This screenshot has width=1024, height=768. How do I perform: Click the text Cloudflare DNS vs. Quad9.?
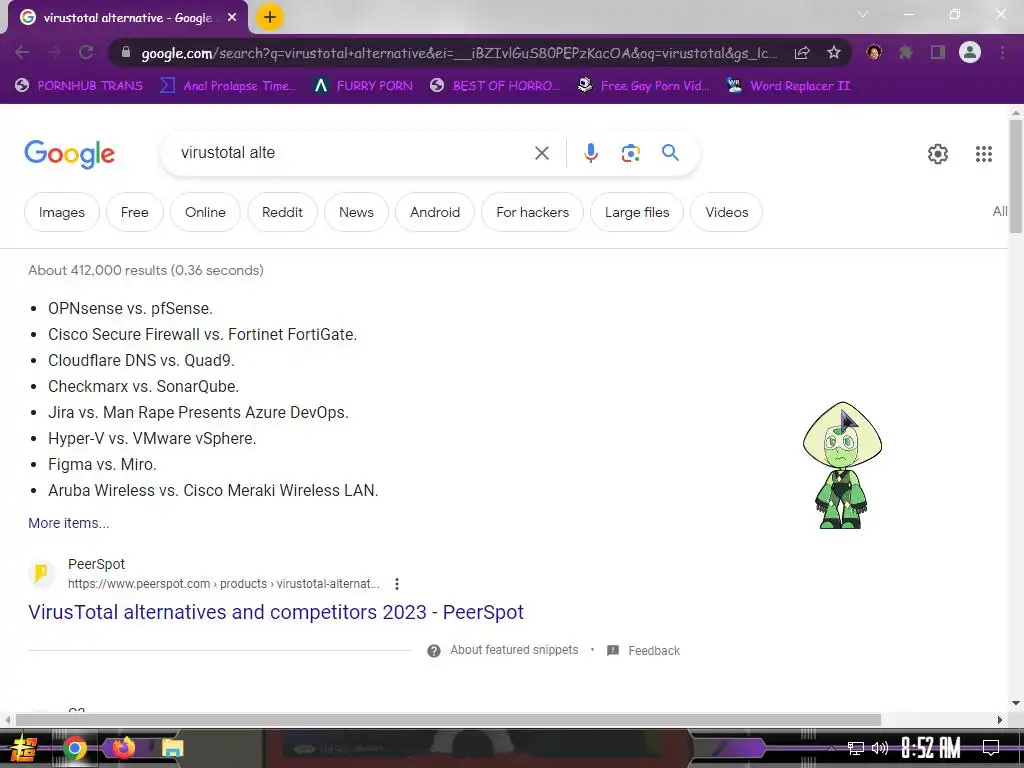[141, 360]
